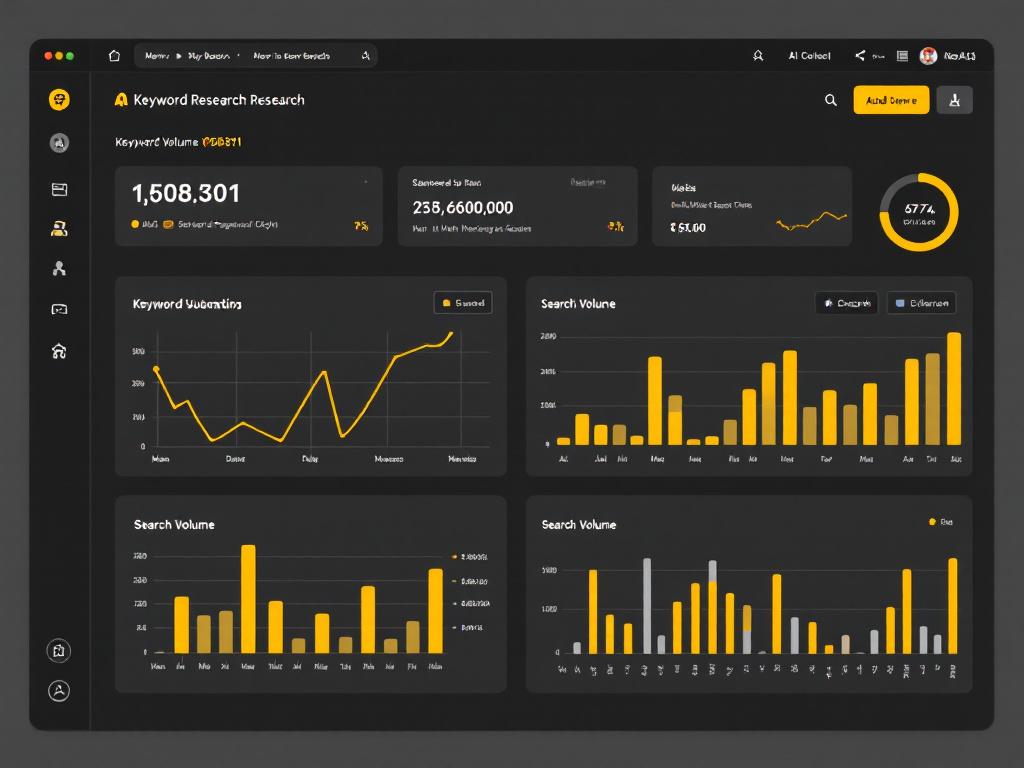1024x768 pixels.
Task: Open the image chart icon in the sidebar
Action: tap(59, 307)
